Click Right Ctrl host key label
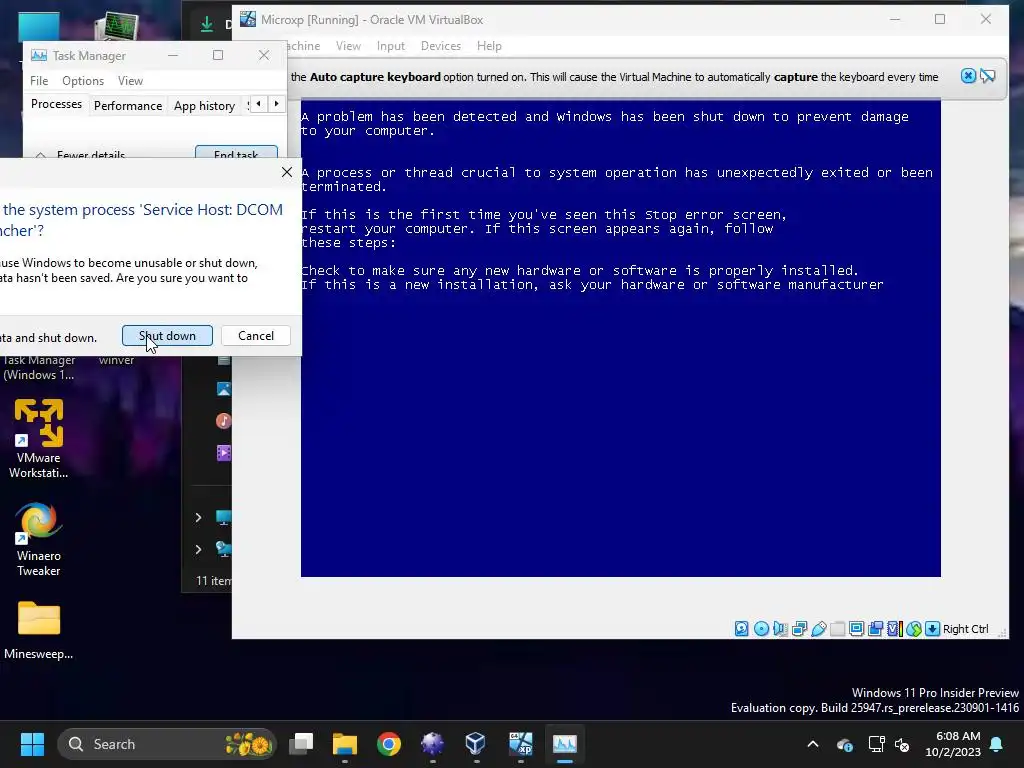Viewport: 1024px width, 768px height. click(x=966, y=629)
